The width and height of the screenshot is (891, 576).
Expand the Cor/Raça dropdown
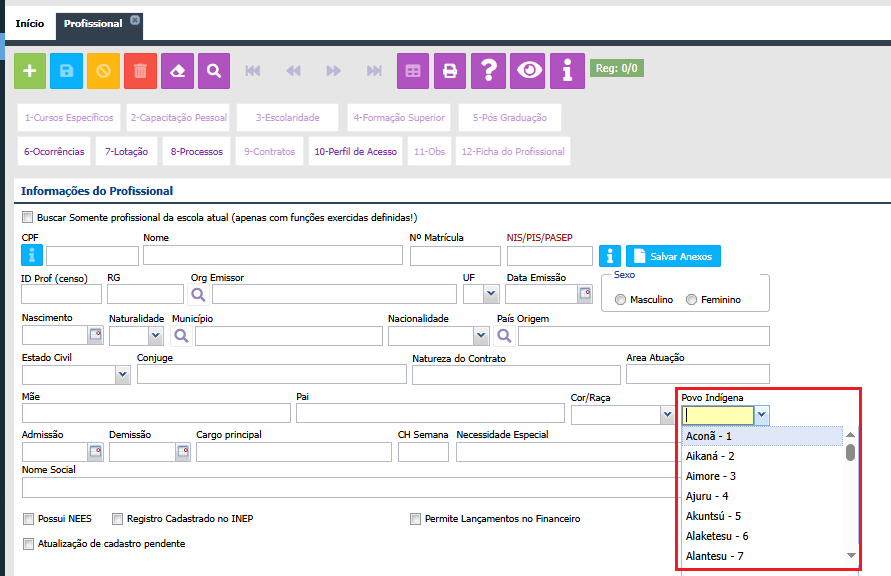[x=664, y=414]
